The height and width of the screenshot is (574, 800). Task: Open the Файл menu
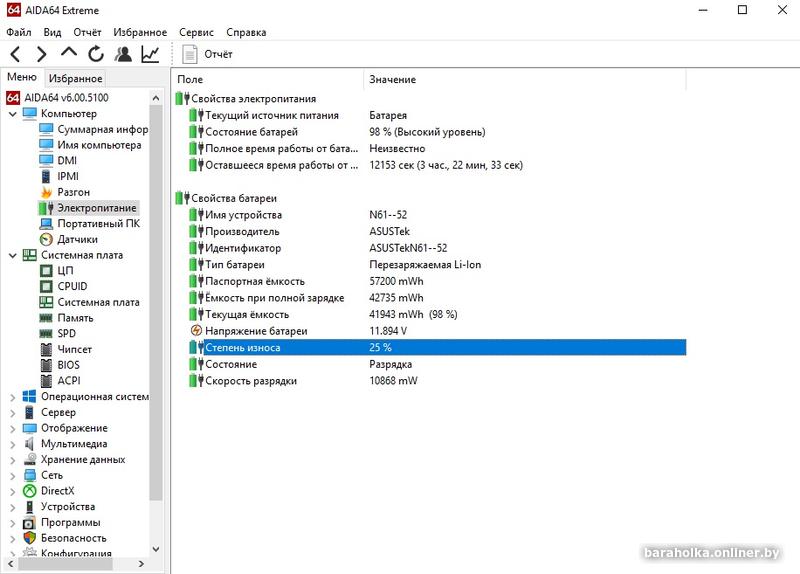point(19,32)
